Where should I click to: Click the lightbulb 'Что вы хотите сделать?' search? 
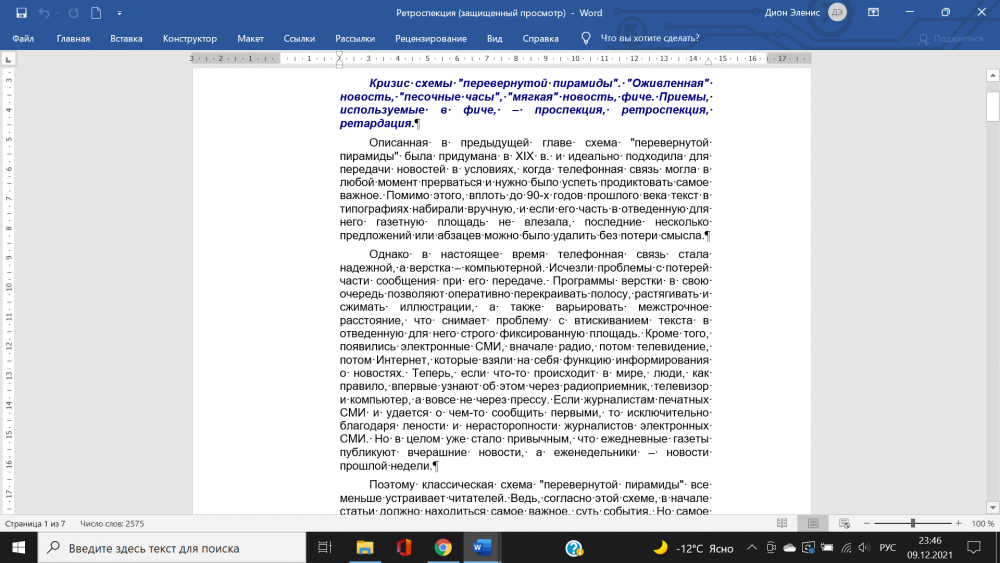587,38
